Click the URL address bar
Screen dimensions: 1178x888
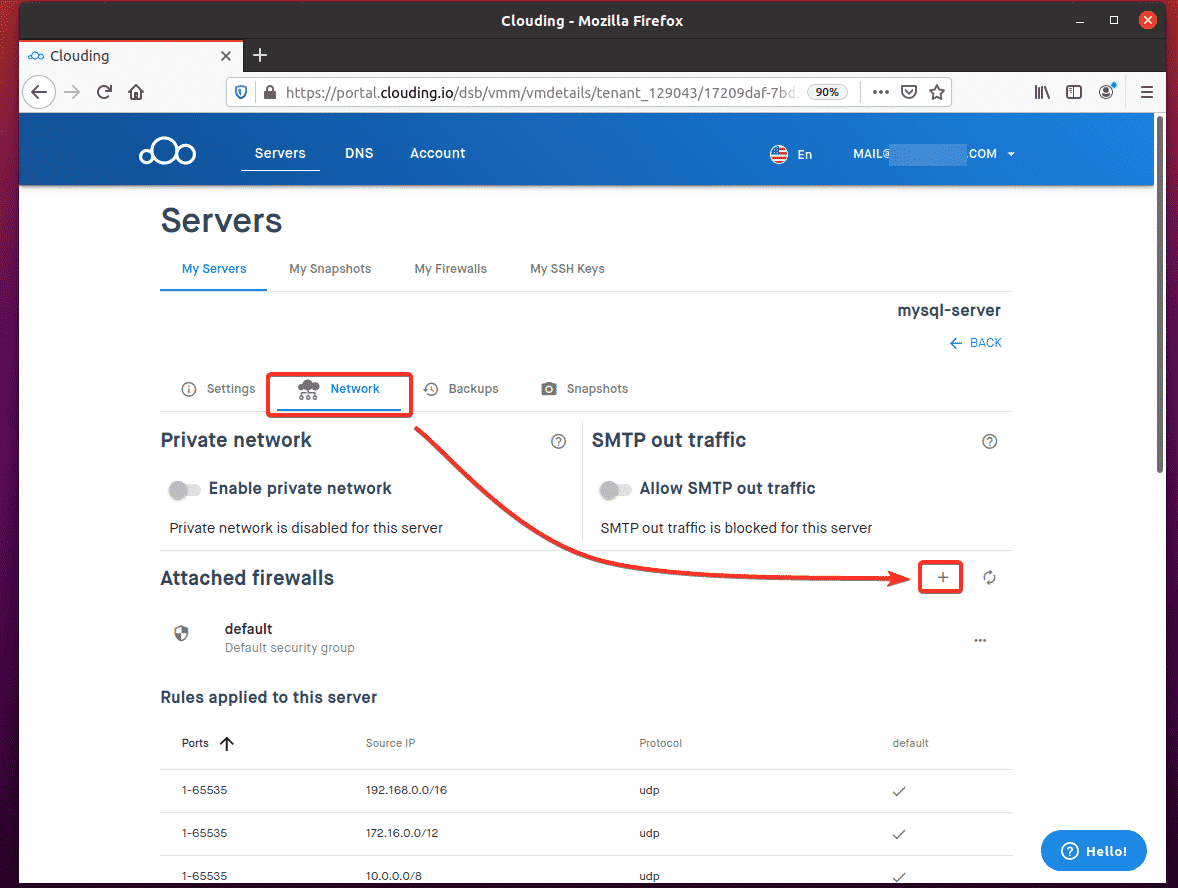click(540, 92)
